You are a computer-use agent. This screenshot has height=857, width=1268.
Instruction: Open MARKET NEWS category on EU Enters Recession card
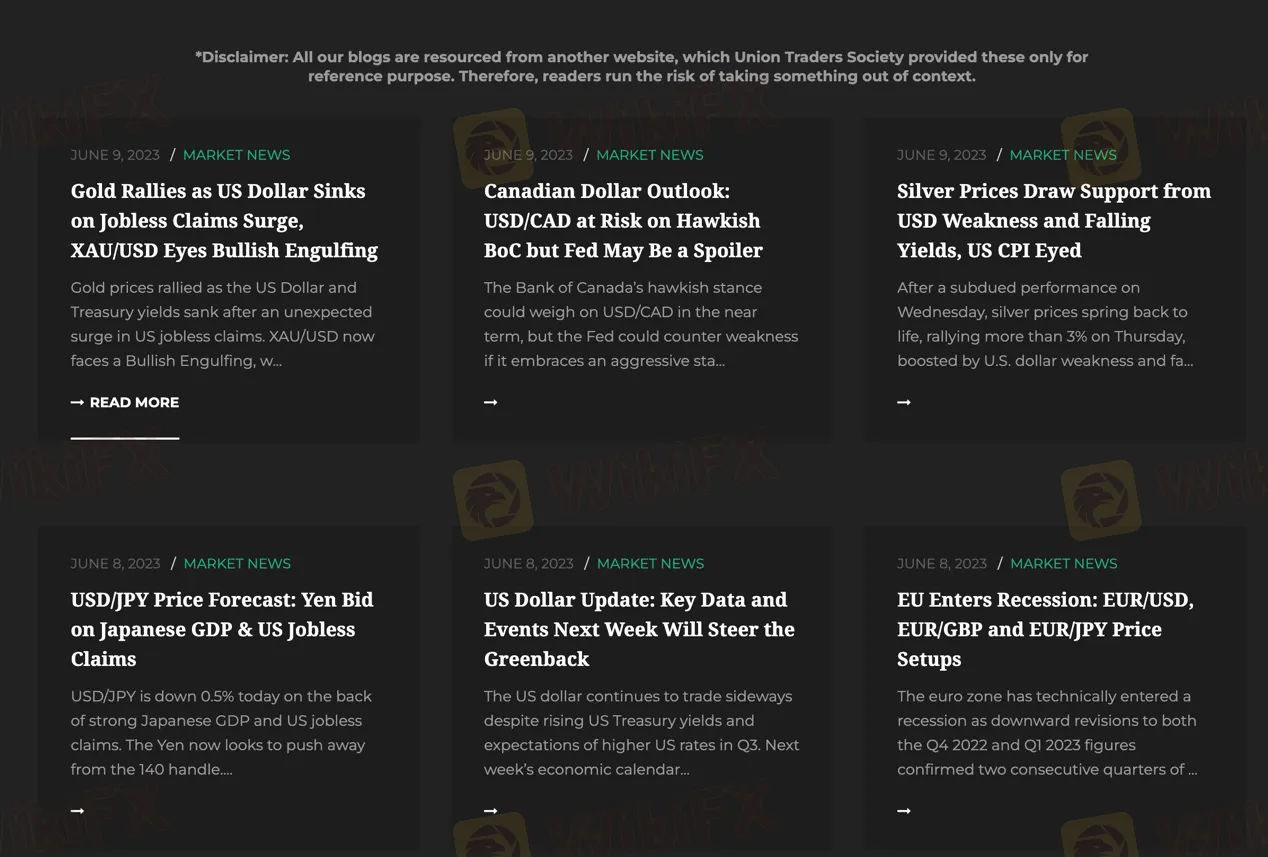pos(1064,563)
